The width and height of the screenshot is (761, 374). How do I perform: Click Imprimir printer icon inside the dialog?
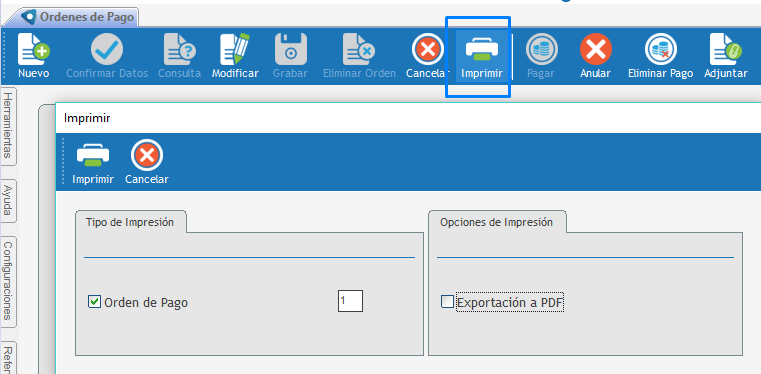click(93, 155)
